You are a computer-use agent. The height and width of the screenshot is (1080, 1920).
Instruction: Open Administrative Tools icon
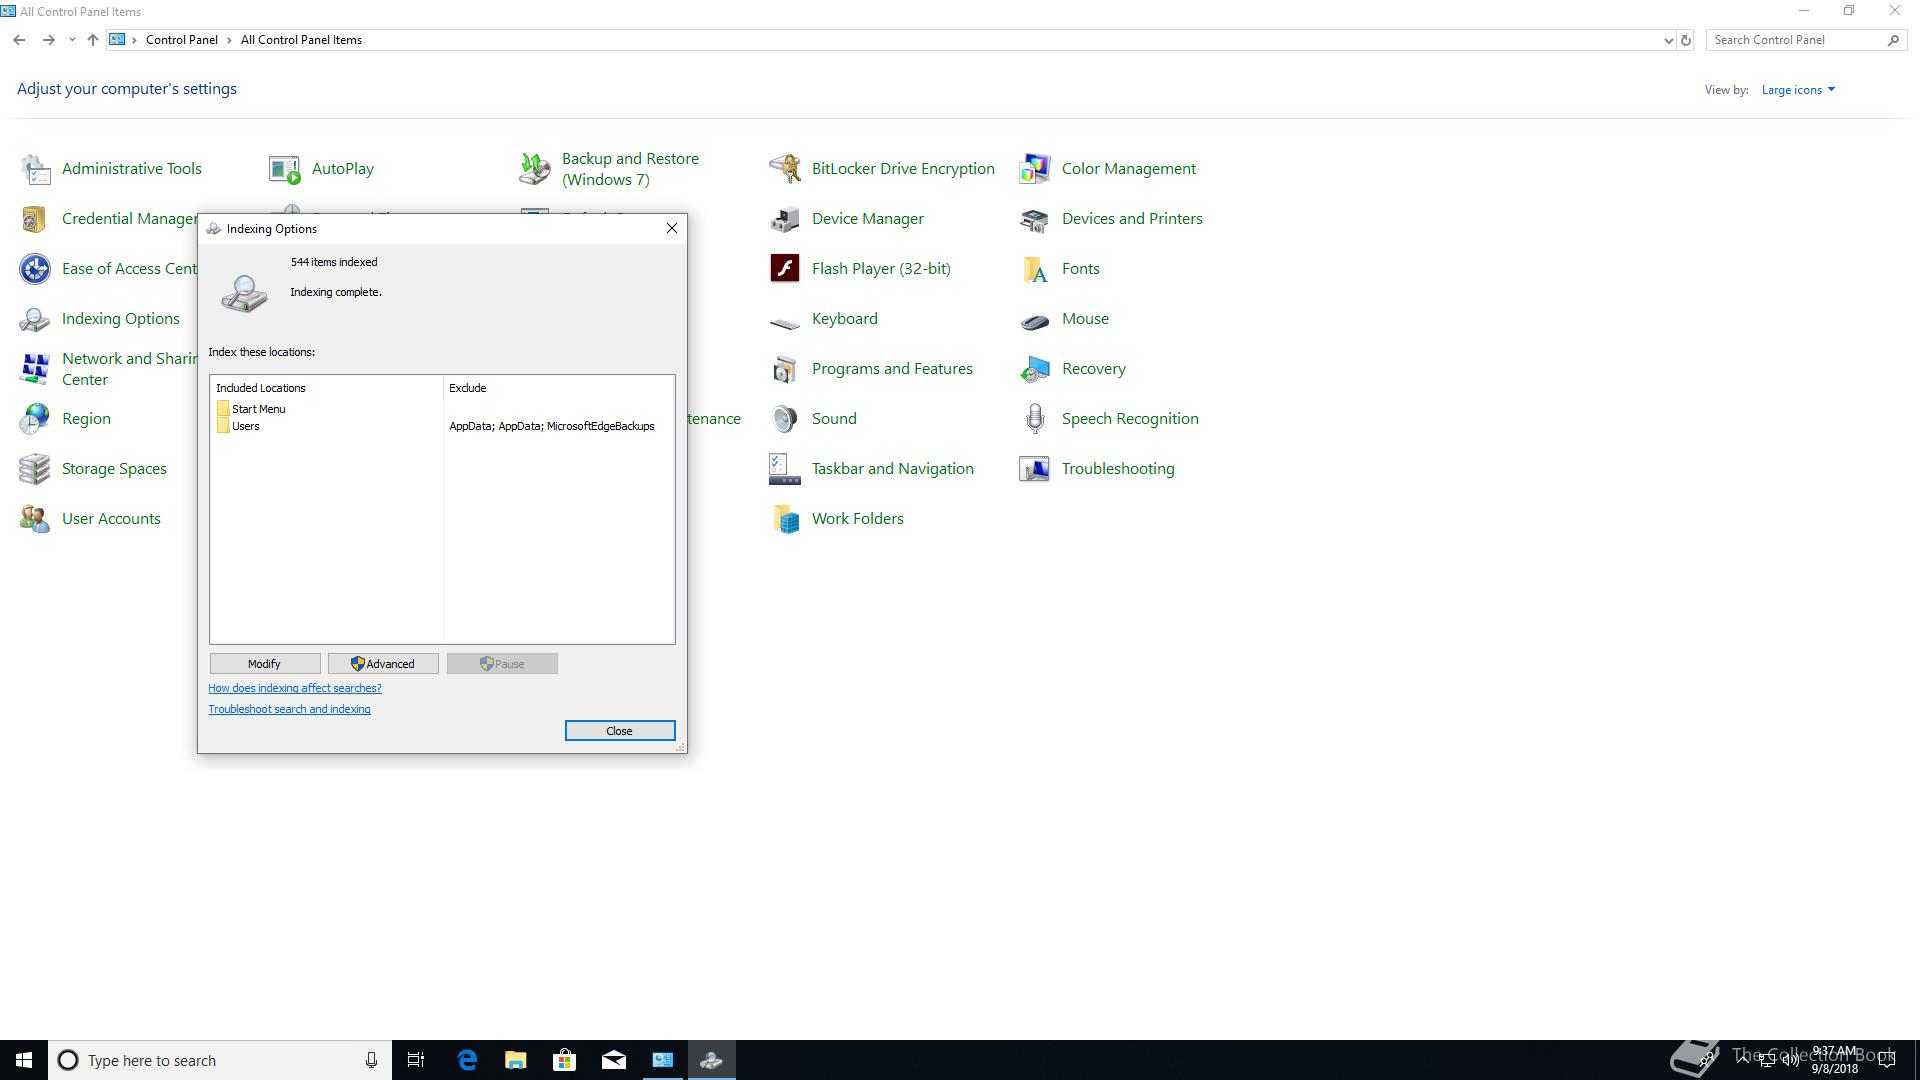(x=35, y=169)
